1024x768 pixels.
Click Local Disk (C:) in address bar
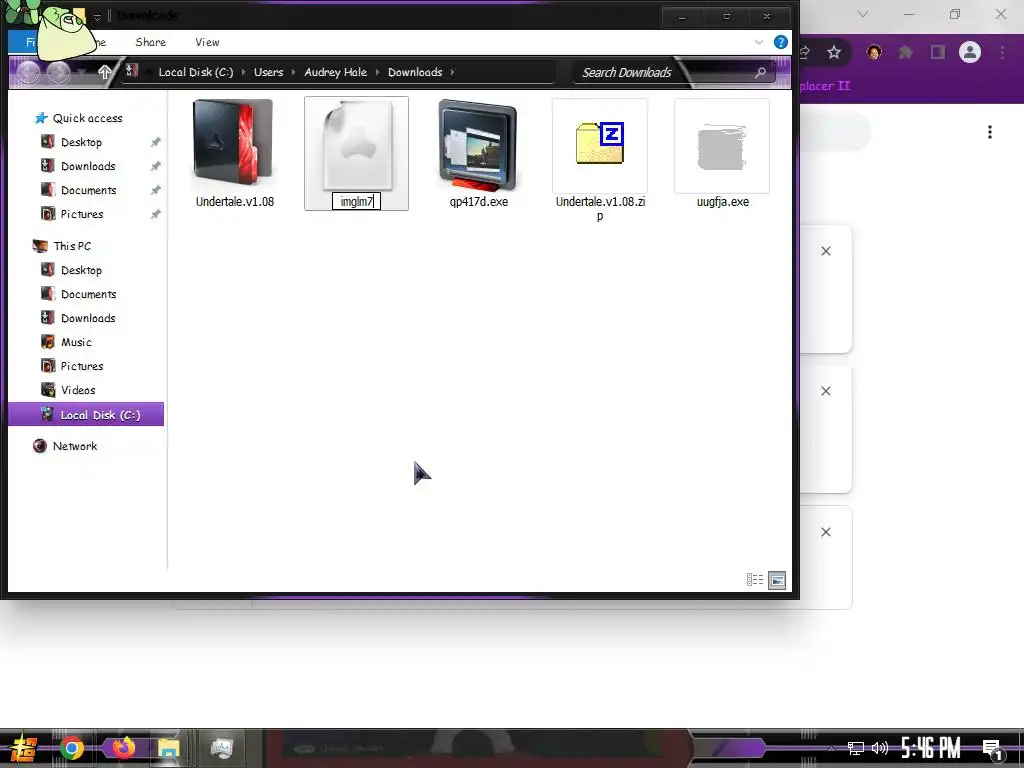point(195,72)
